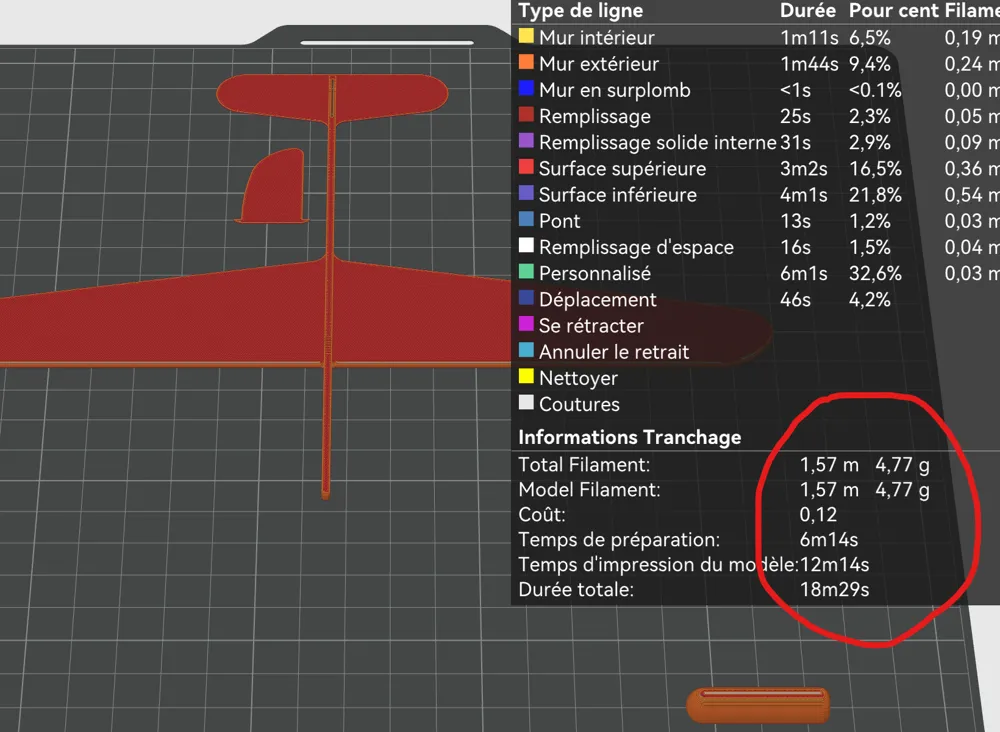Viewport: 1000px width, 732px height.
Task: Click the Surface inférieure color square
Action: click(x=526, y=194)
